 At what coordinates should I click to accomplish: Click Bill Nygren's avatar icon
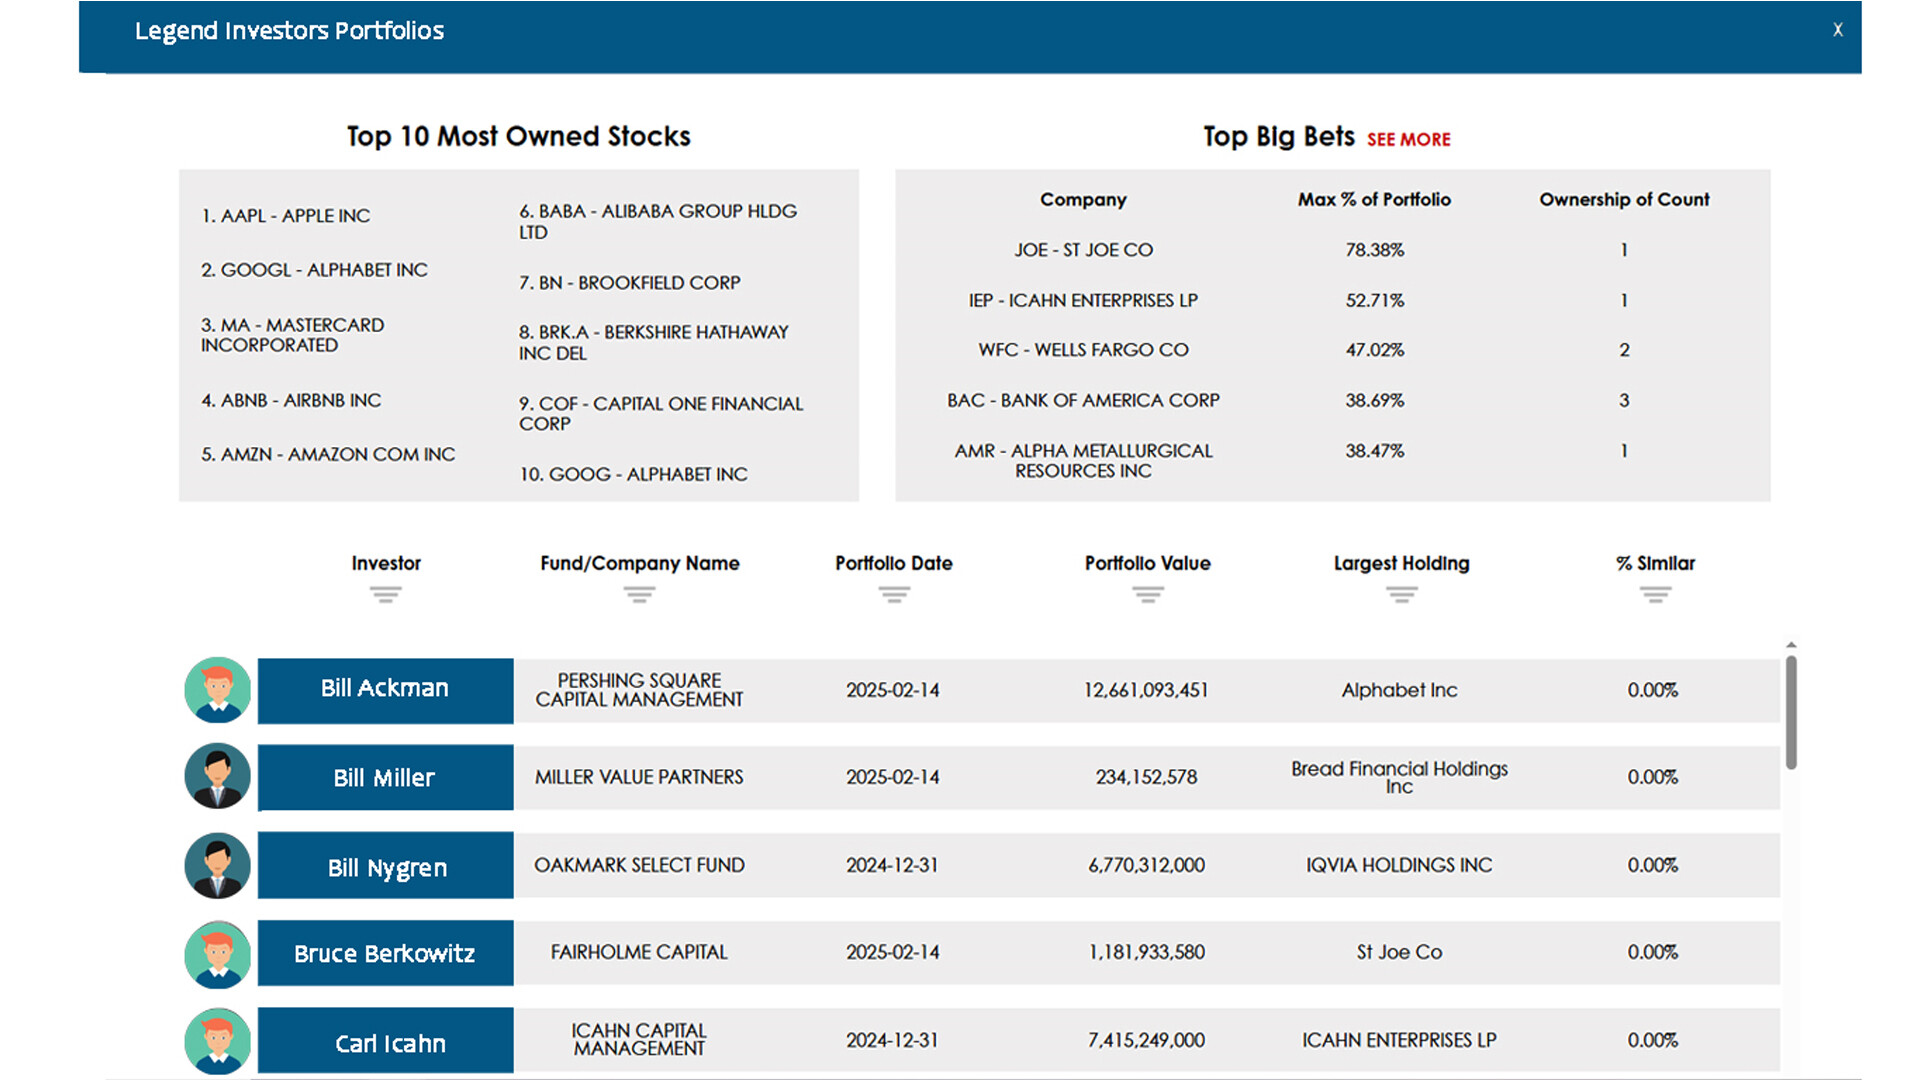217,865
